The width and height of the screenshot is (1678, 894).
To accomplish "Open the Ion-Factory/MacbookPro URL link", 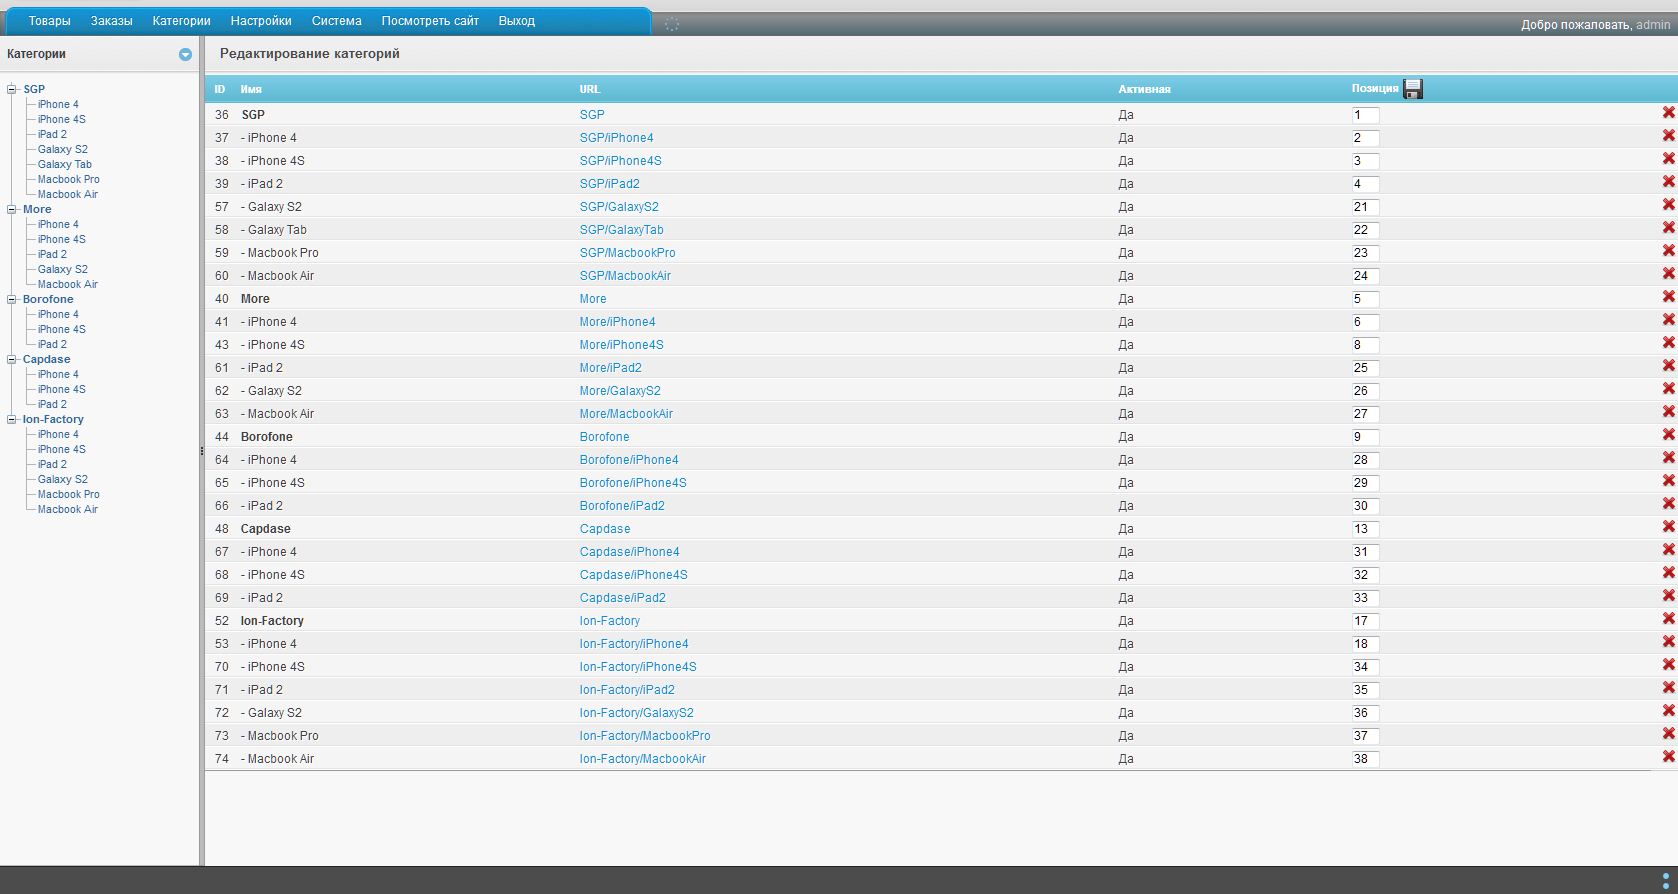I will [x=645, y=736].
